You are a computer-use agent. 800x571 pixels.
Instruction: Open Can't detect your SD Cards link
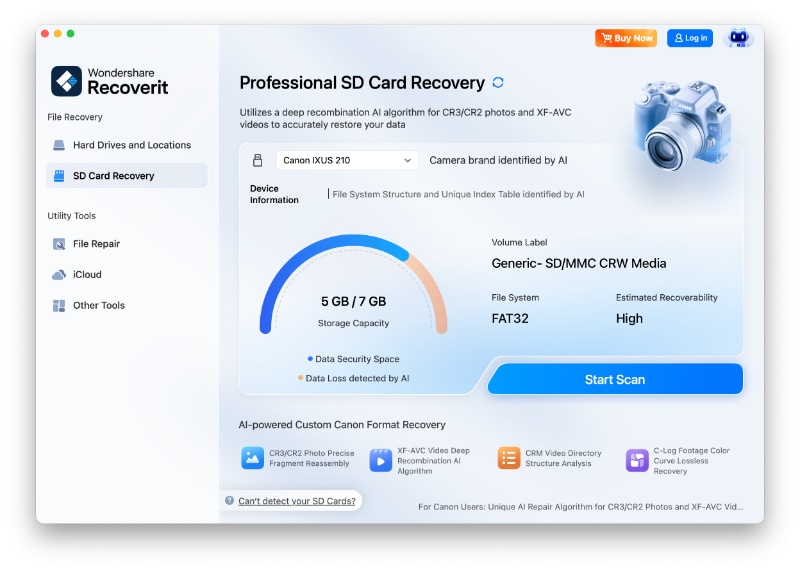[297, 501]
